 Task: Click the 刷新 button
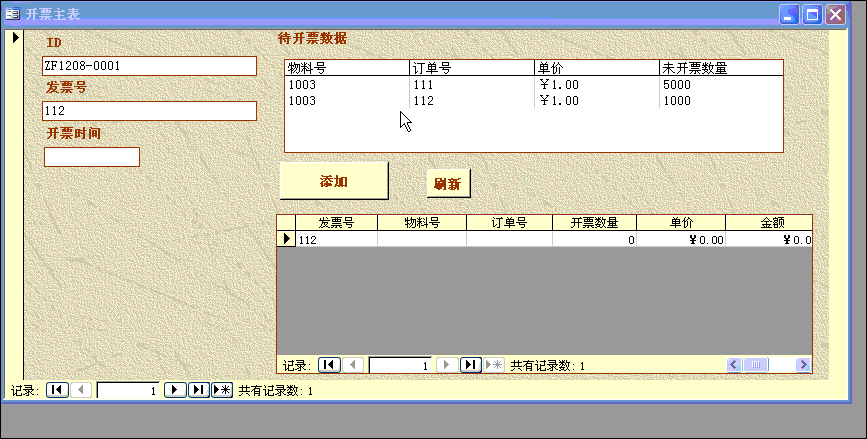(x=448, y=184)
